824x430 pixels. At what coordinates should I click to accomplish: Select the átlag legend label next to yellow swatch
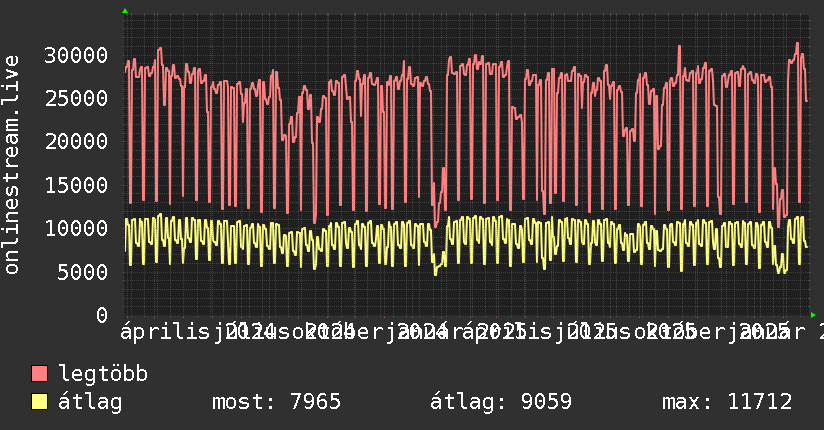tap(90, 402)
